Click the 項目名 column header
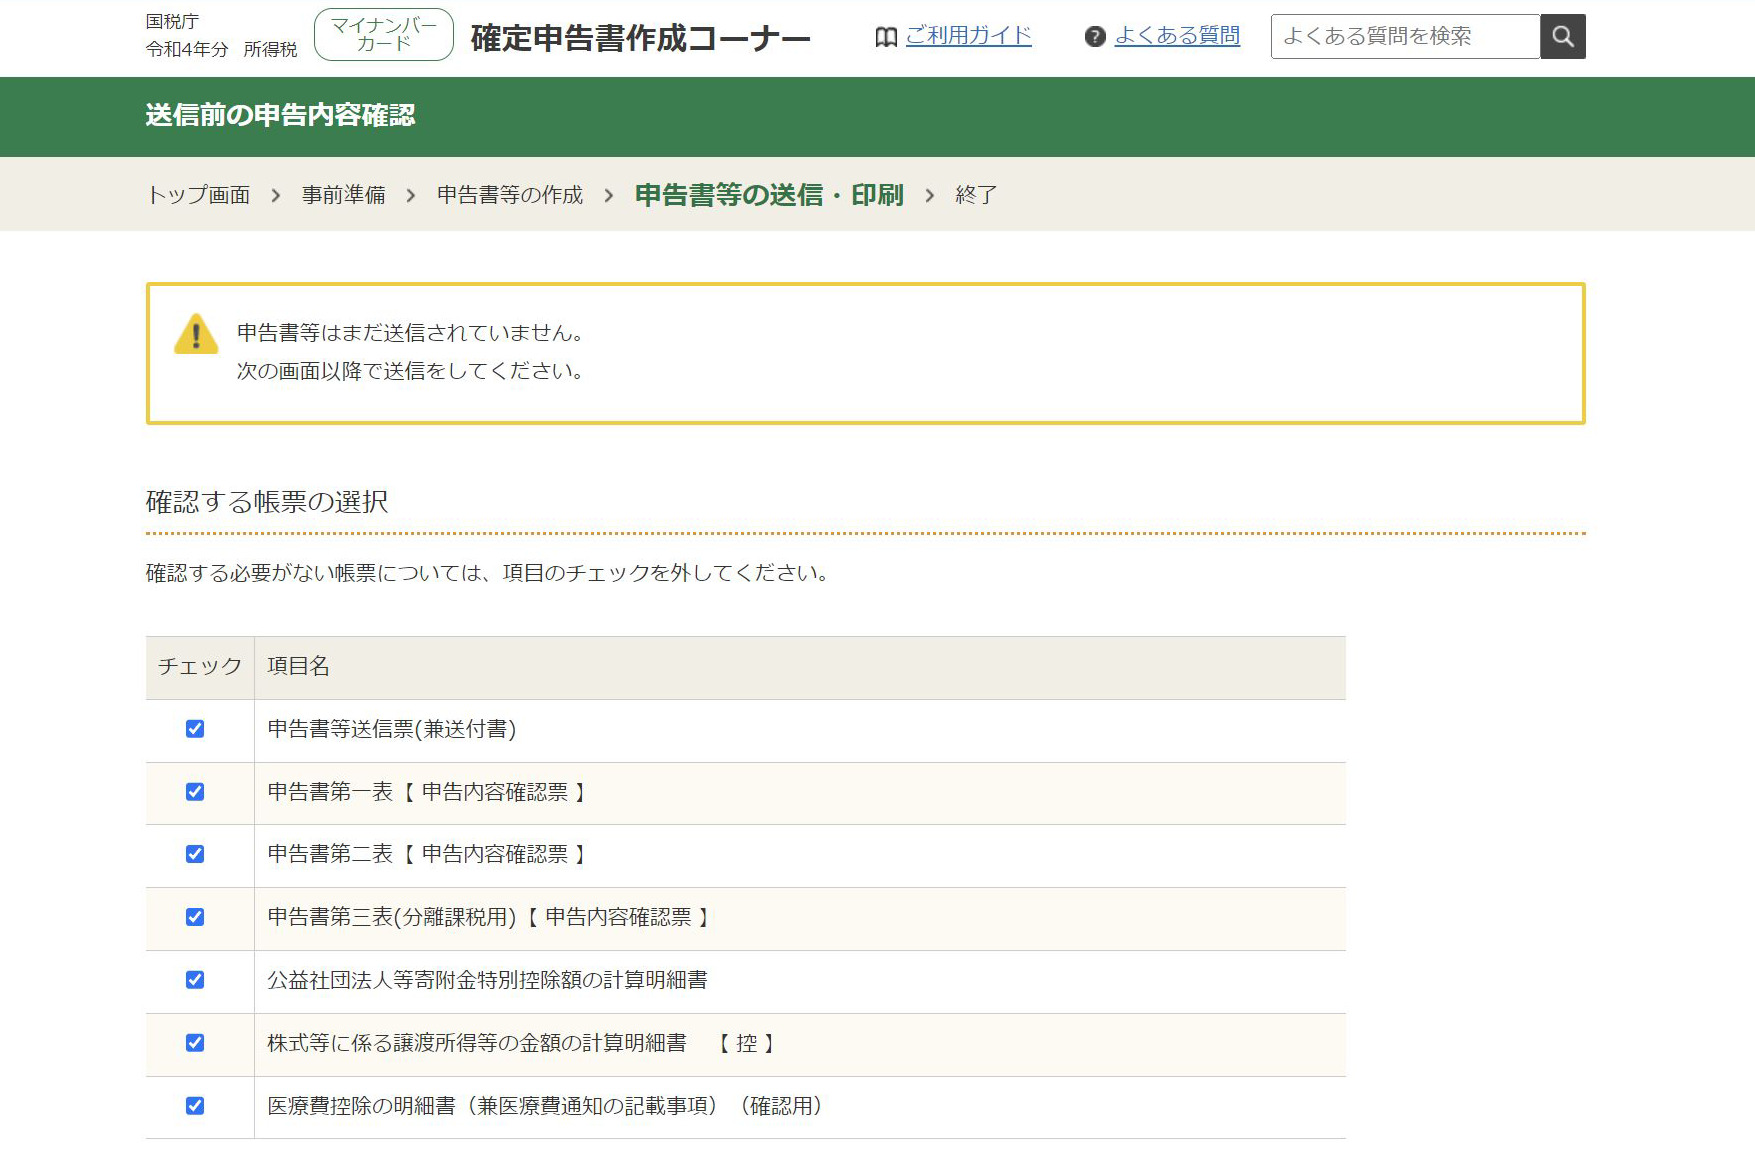Viewport: 1755px width, 1170px height. (x=298, y=666)
